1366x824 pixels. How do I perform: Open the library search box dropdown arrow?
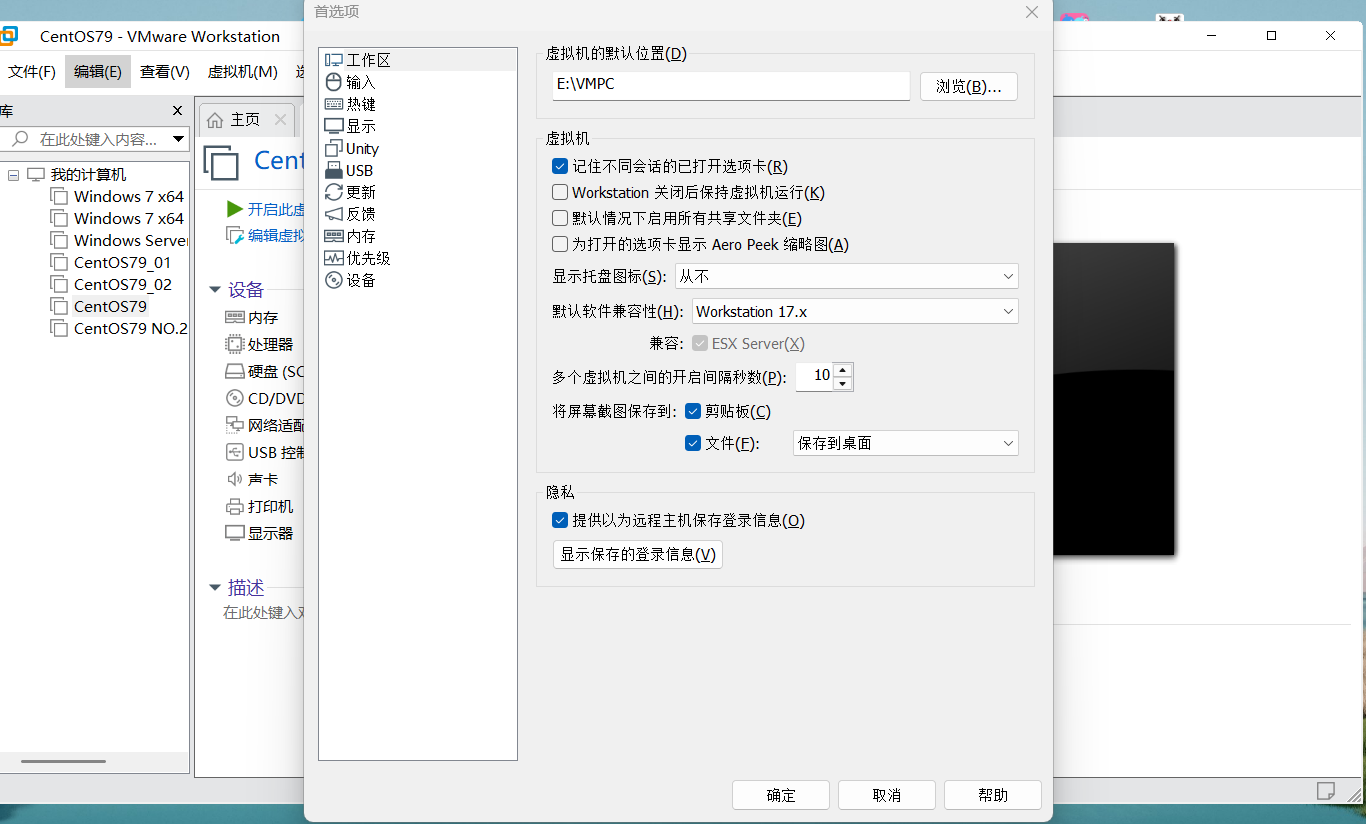tap(178, 139)
